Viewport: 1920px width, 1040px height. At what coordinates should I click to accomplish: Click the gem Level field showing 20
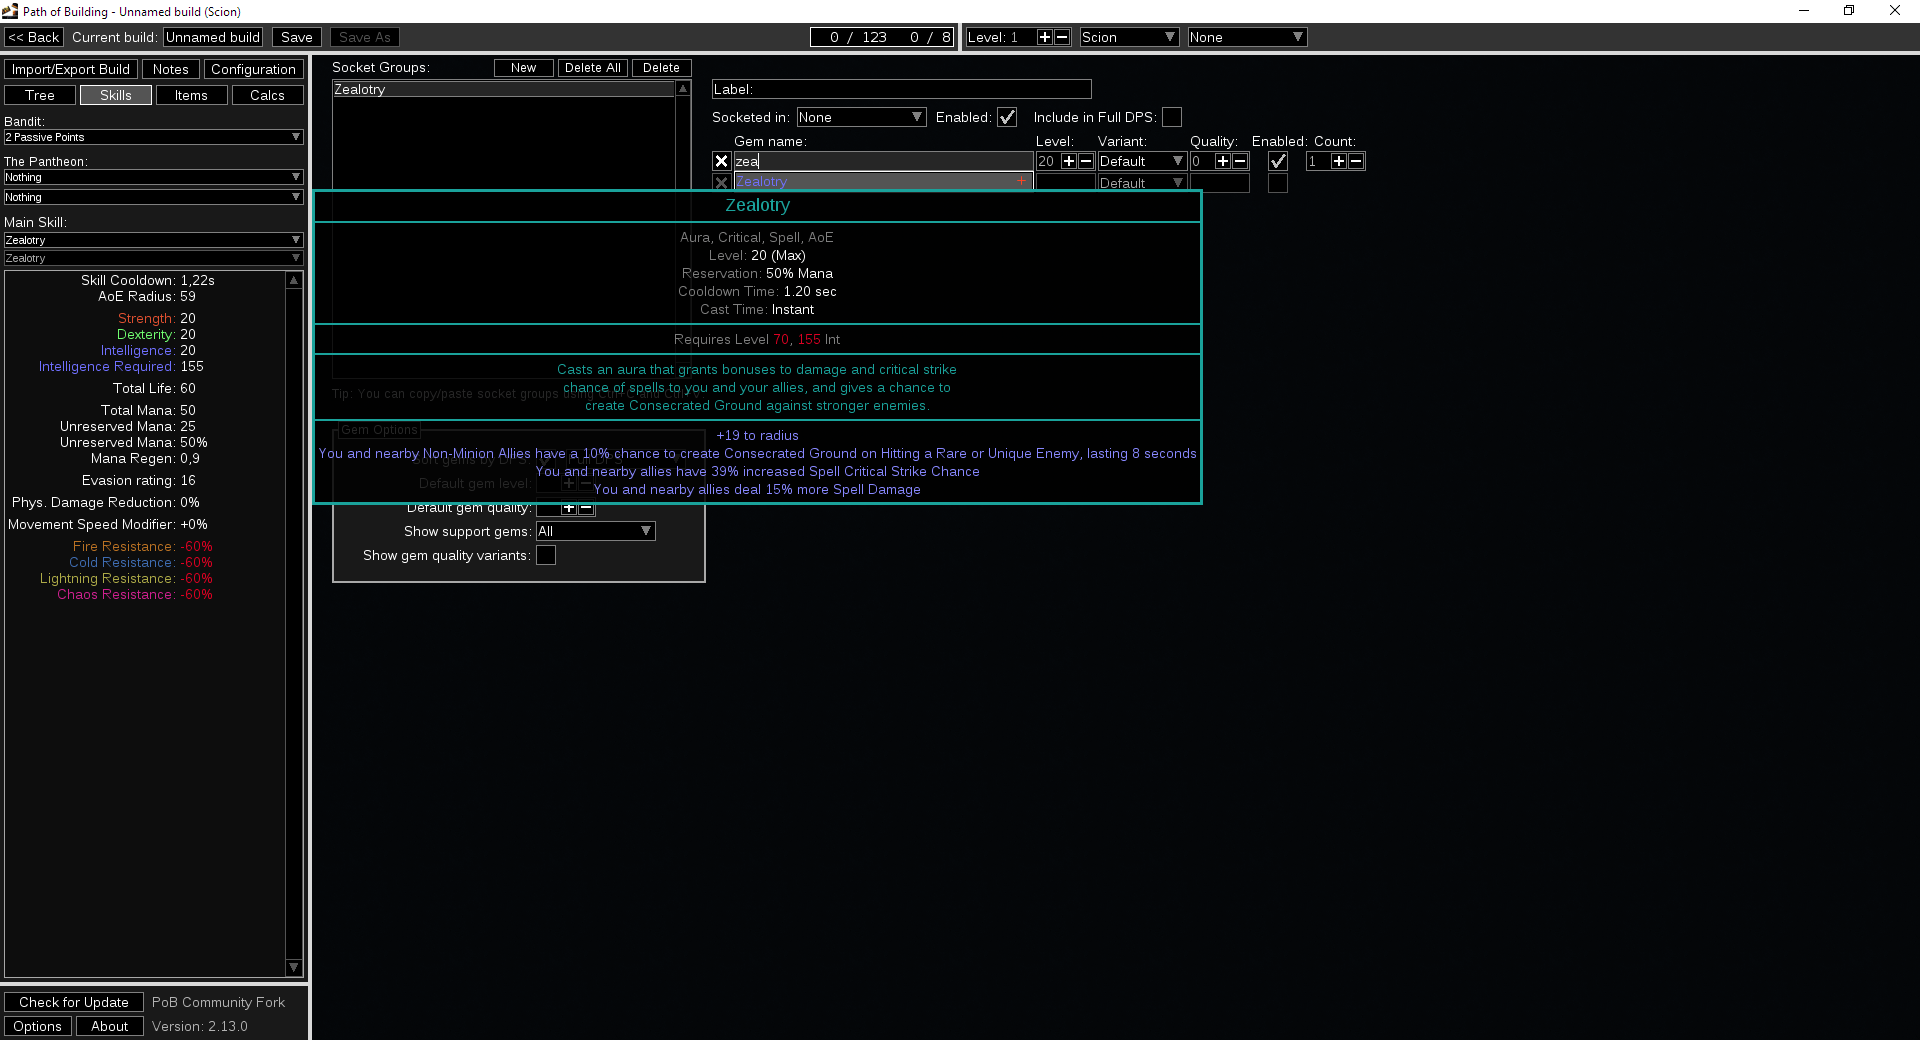[1048, 161]
